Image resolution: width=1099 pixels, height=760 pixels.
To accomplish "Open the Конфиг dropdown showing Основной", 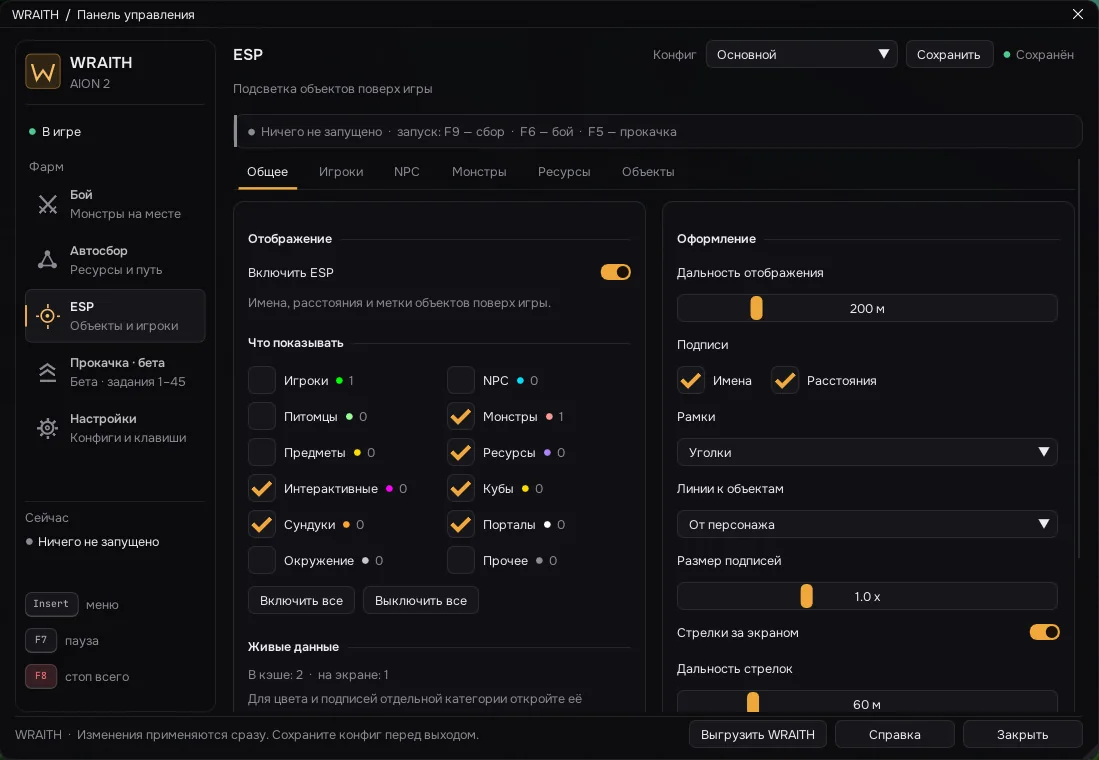I will (x=801, y=55).
